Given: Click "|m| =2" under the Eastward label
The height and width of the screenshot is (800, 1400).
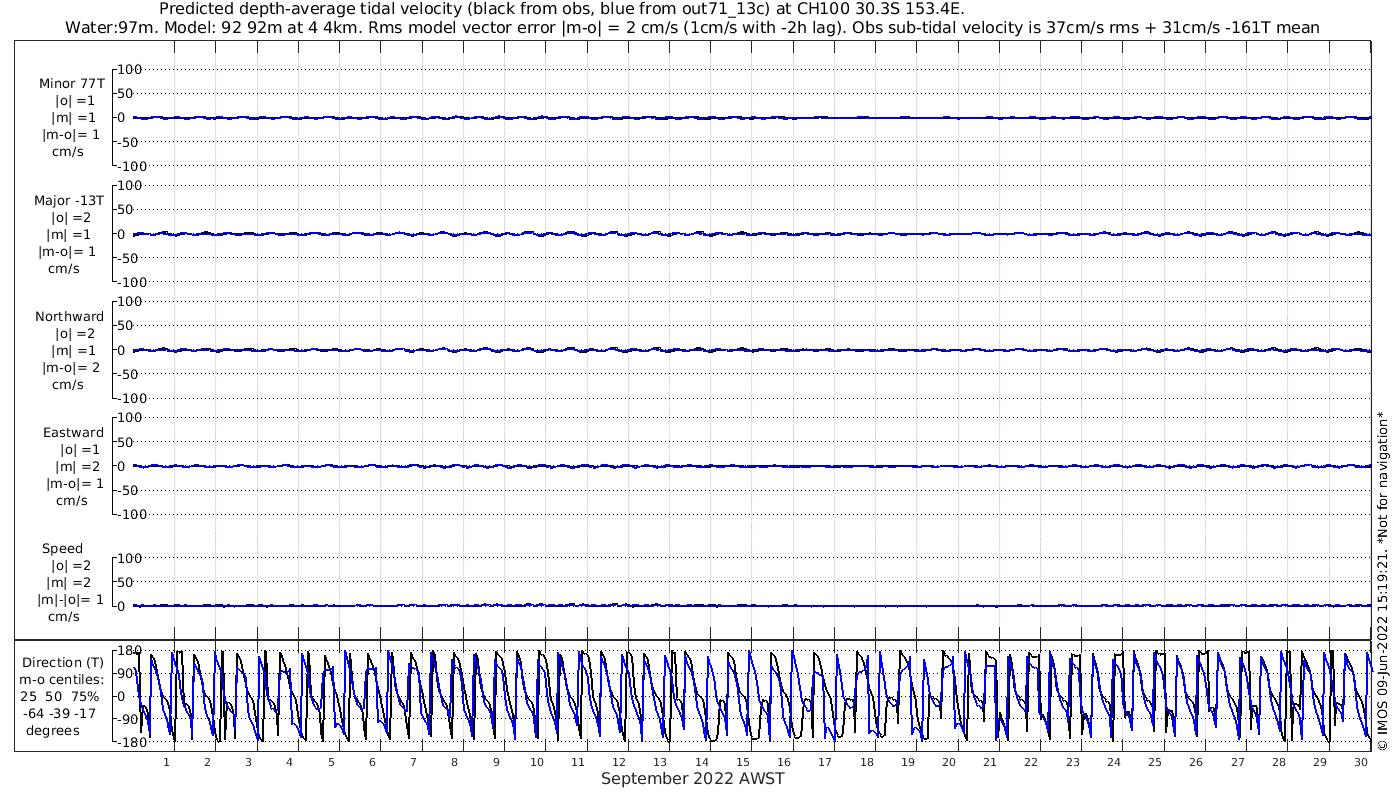Looking at the screenshot, I should pyautogui.click(x=77, y=467).
